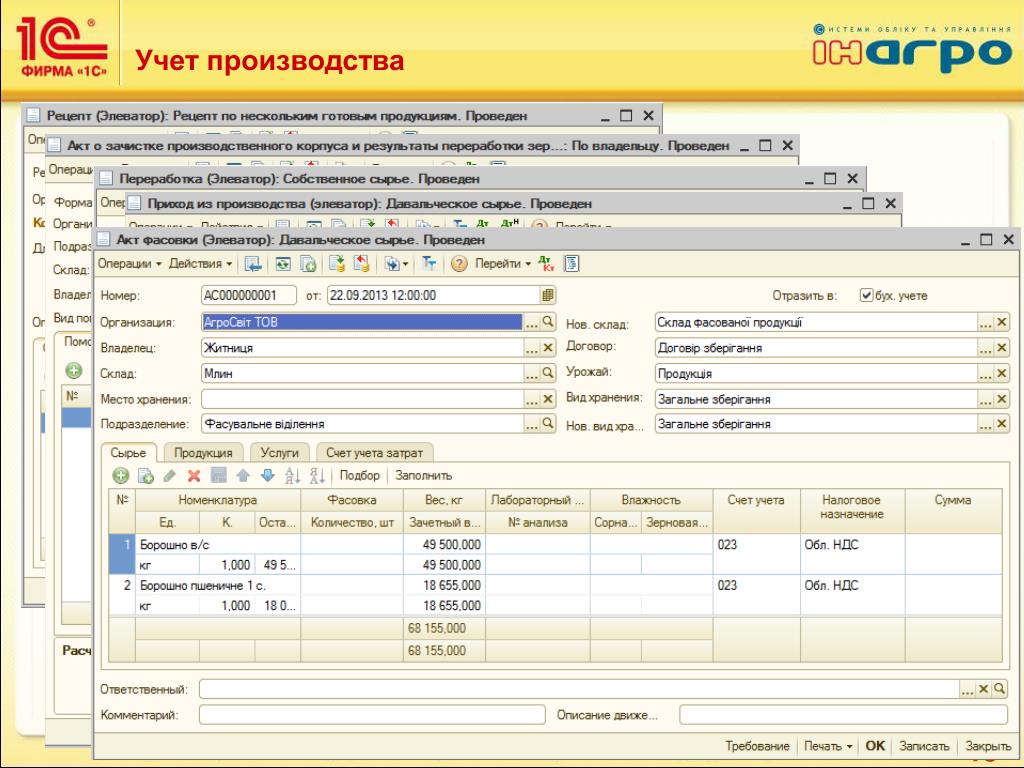Expand the Действия dropdown menu
Screen dimensions: 1024x768
tap(201, 264)
